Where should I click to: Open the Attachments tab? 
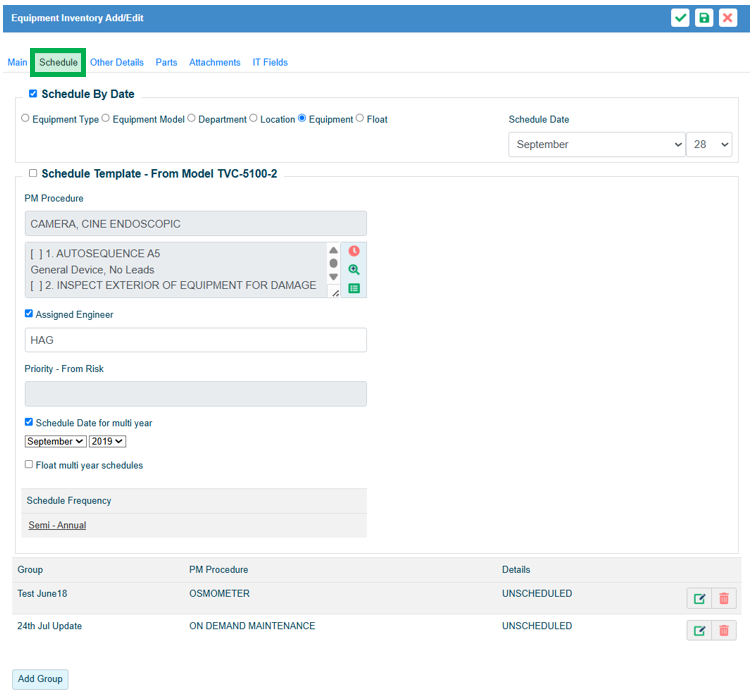(215, 62)
